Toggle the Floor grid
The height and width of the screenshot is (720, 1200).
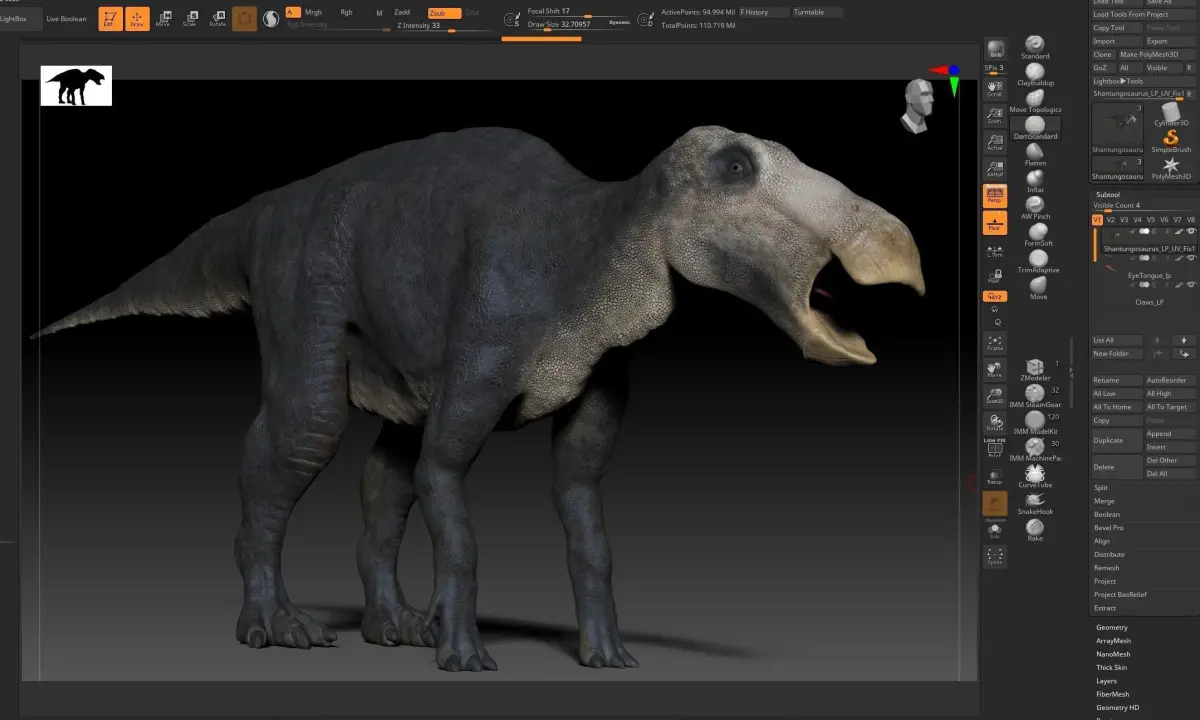click(x=995, y=222)
